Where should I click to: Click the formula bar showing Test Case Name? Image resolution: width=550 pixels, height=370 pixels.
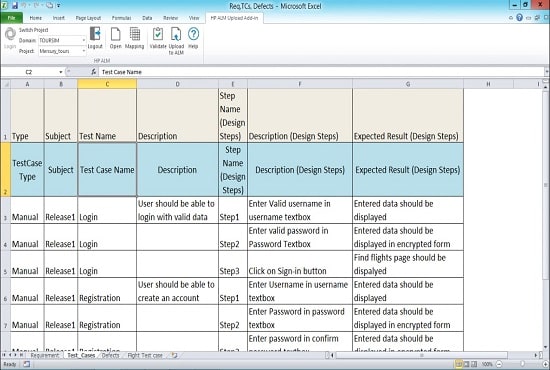(321, 72)
